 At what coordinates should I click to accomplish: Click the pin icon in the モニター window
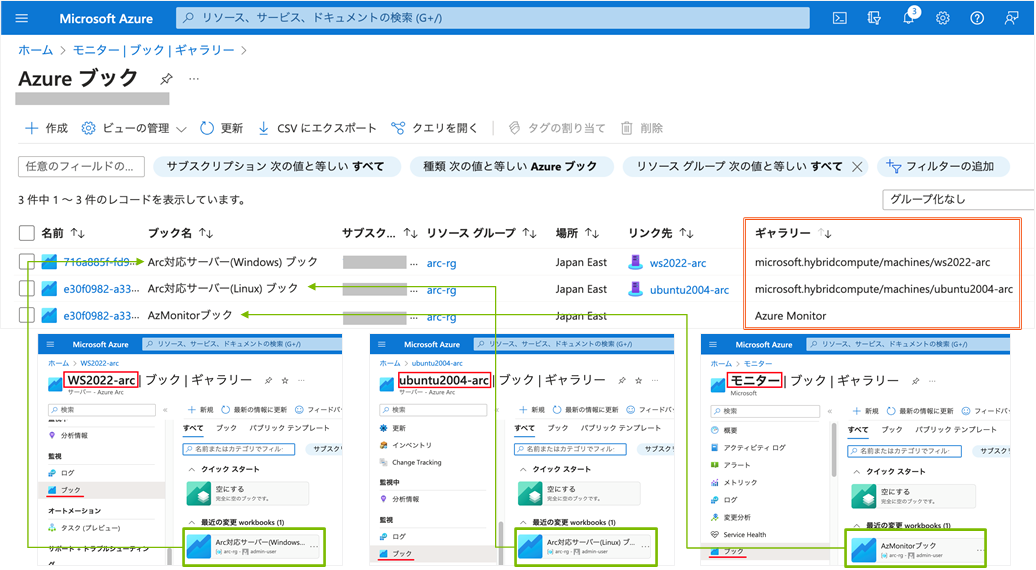pyautogui.click(x=915, y=381)
